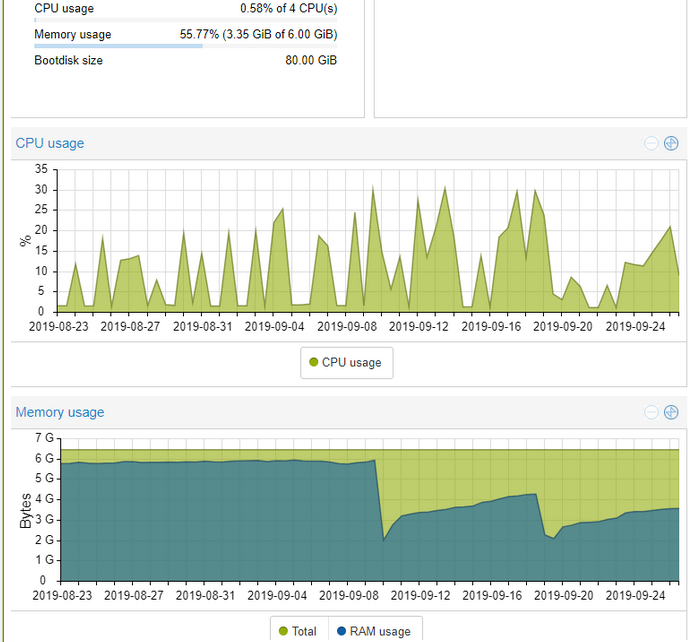Click the CPU usage progress bar
Screen dimensions: 694x642
pos(185,20)
